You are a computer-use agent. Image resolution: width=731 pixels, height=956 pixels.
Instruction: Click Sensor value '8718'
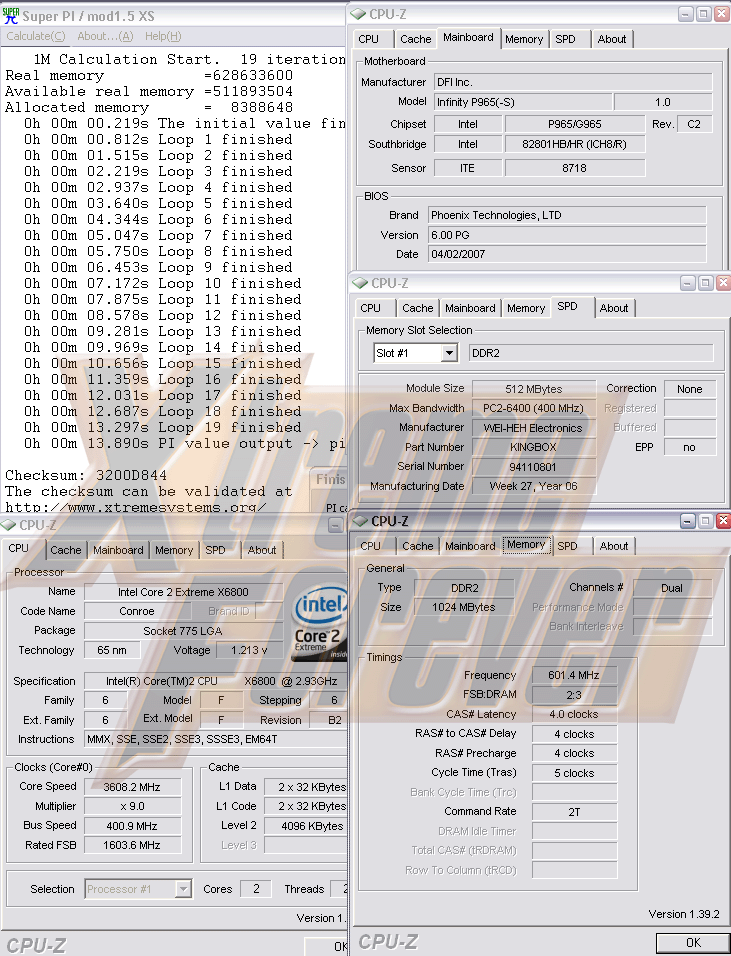[x=574, y=168]
